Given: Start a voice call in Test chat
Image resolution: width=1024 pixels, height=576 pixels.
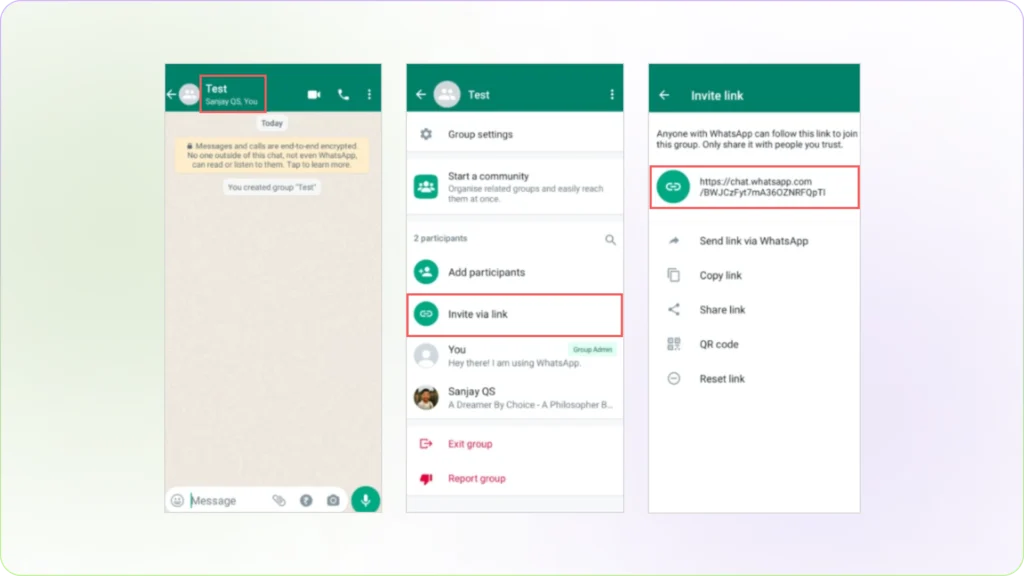Looking at the screenshot, I should [x=344, y=95].
